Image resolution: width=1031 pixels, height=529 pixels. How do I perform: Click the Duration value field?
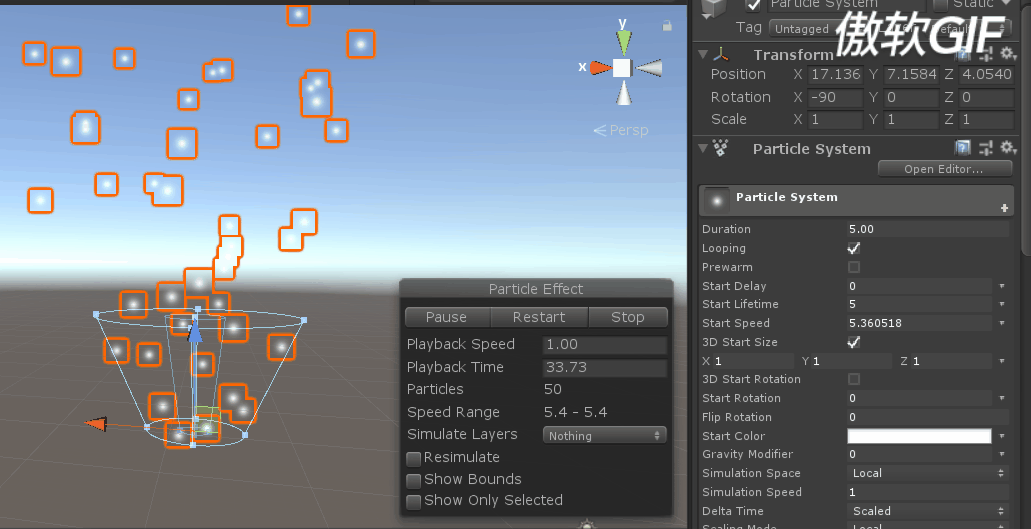point(928,229)
